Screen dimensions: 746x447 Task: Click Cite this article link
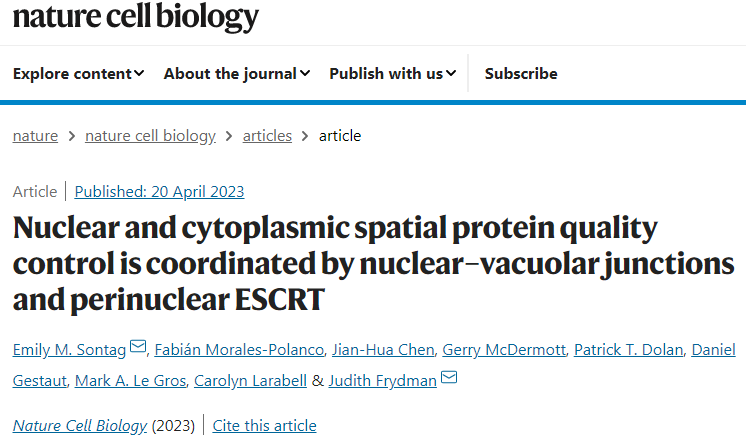point(264,426)
